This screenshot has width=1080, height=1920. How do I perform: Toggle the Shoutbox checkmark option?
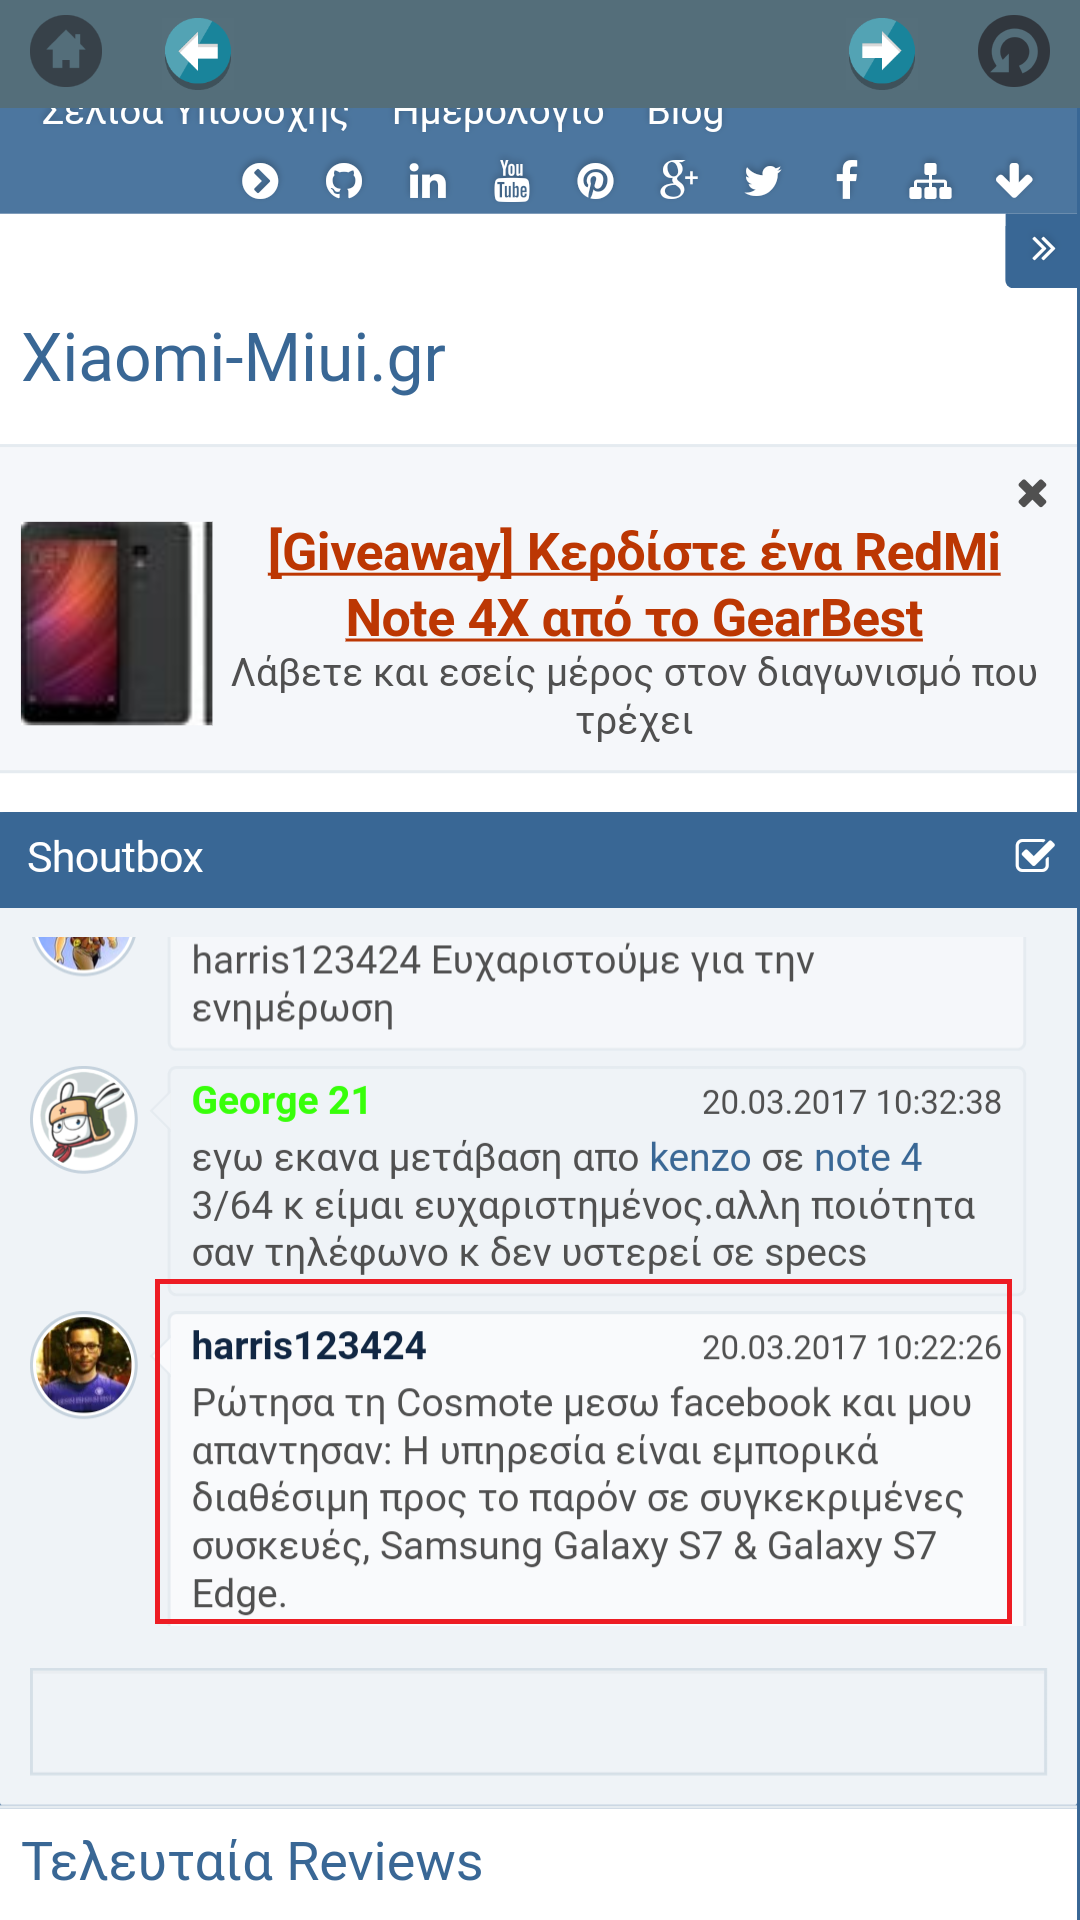[x=1034, y=856]
